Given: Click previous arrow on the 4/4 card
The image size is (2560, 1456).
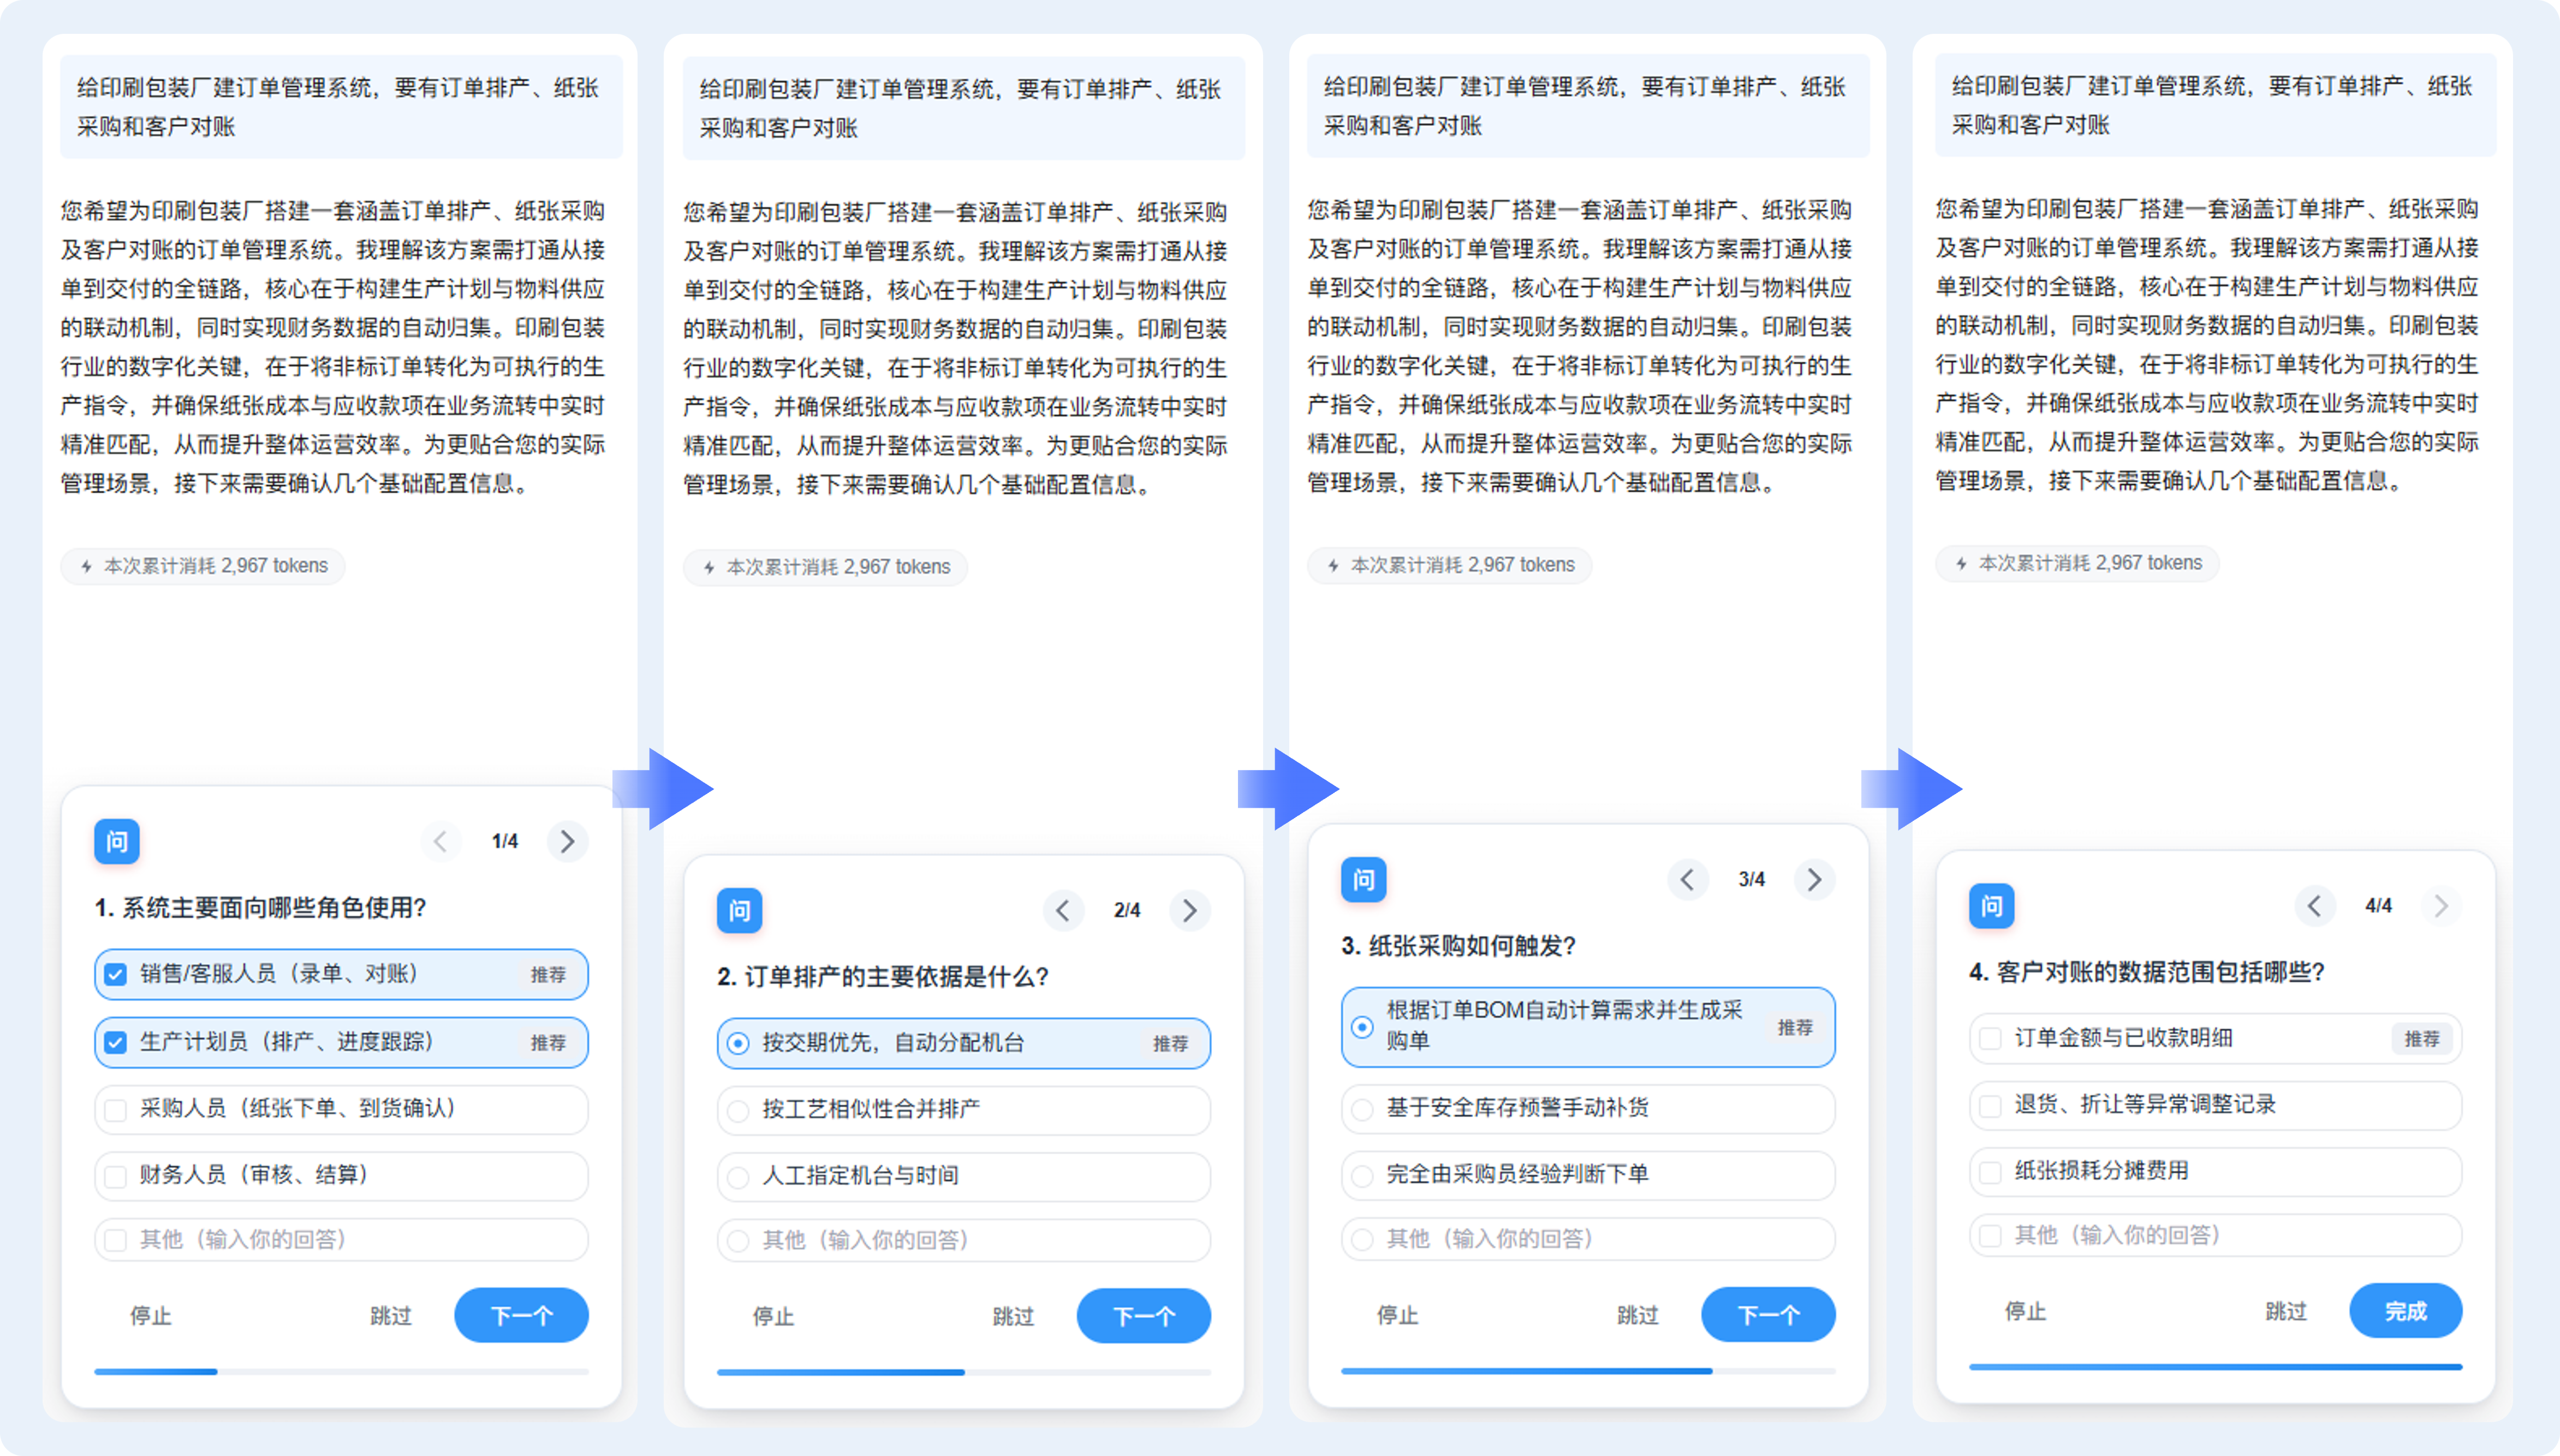Looking at the screenshot, I should click(x=2314, y=906).
